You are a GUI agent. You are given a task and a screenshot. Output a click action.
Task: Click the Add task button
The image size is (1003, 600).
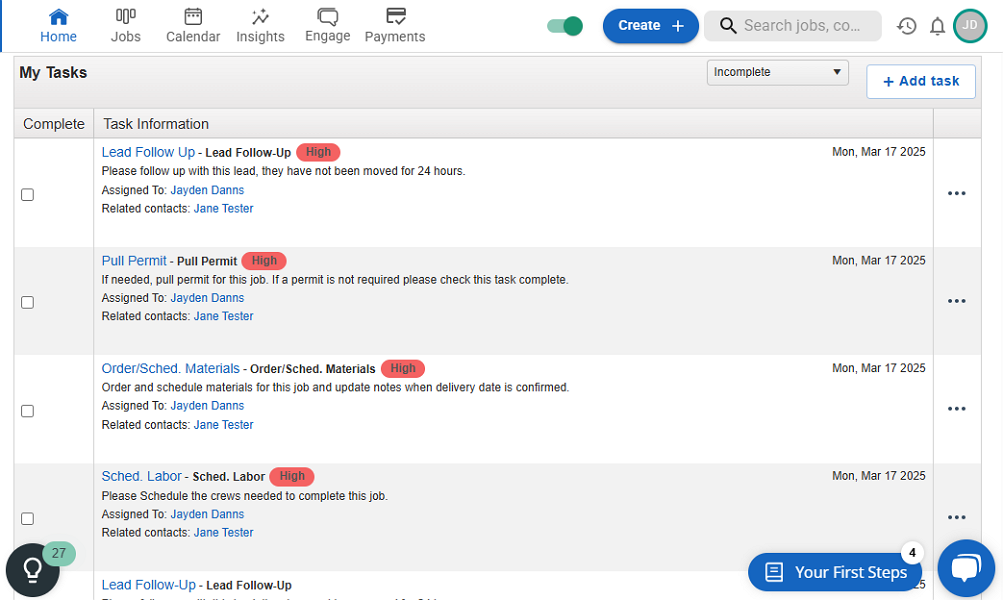click(x=920, y=81)
